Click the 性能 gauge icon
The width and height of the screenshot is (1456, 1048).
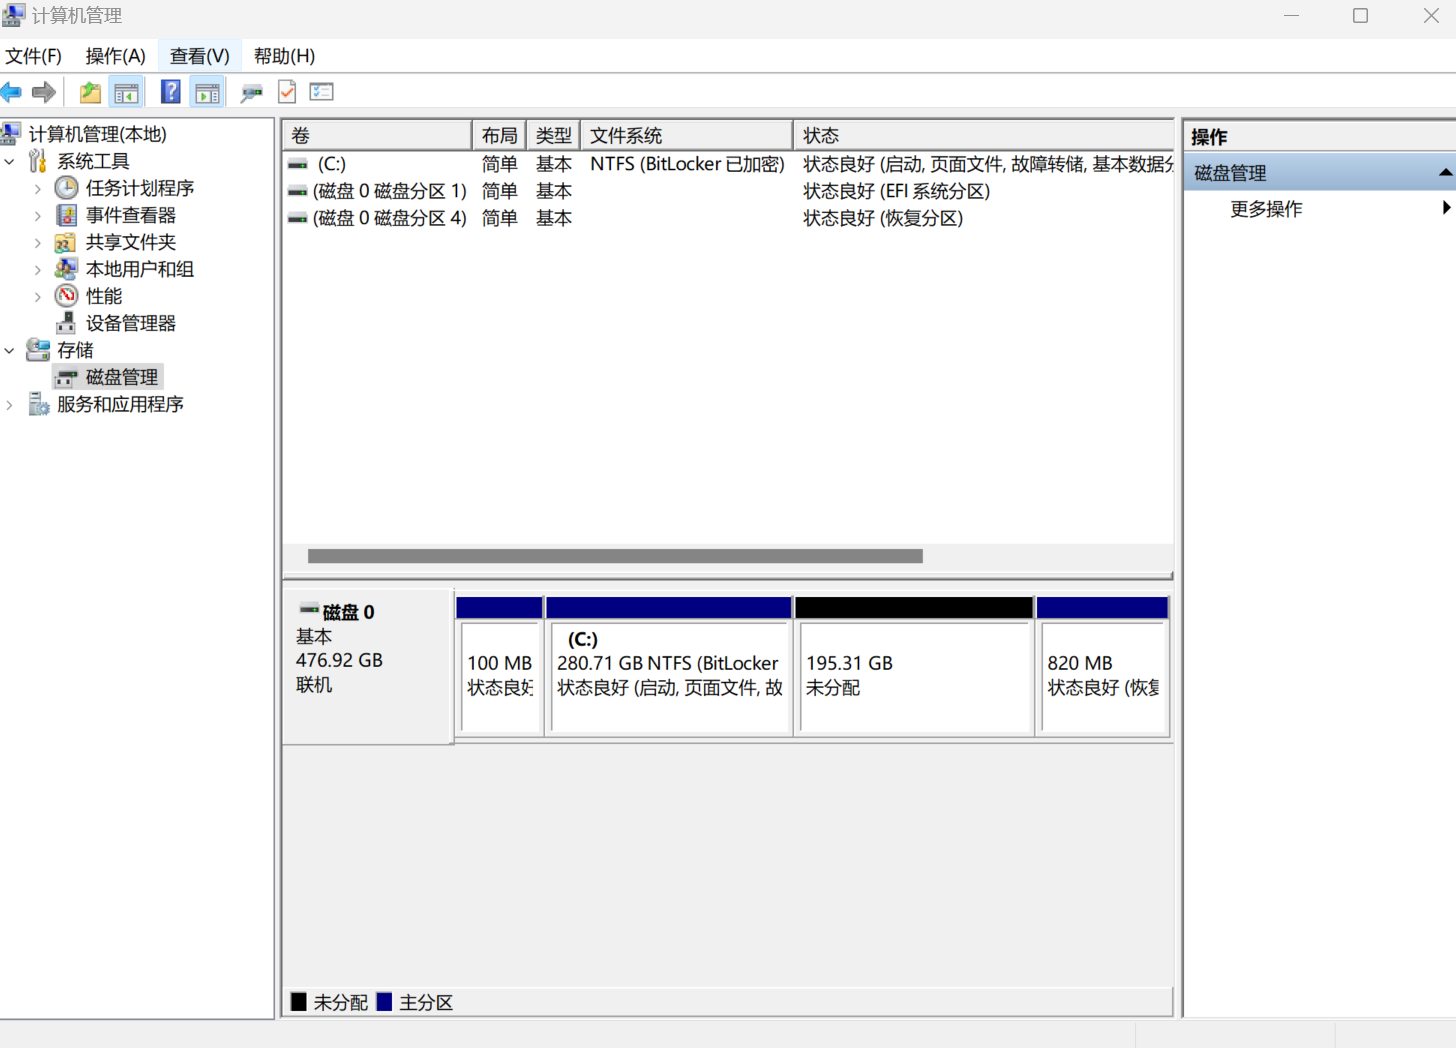66,295
